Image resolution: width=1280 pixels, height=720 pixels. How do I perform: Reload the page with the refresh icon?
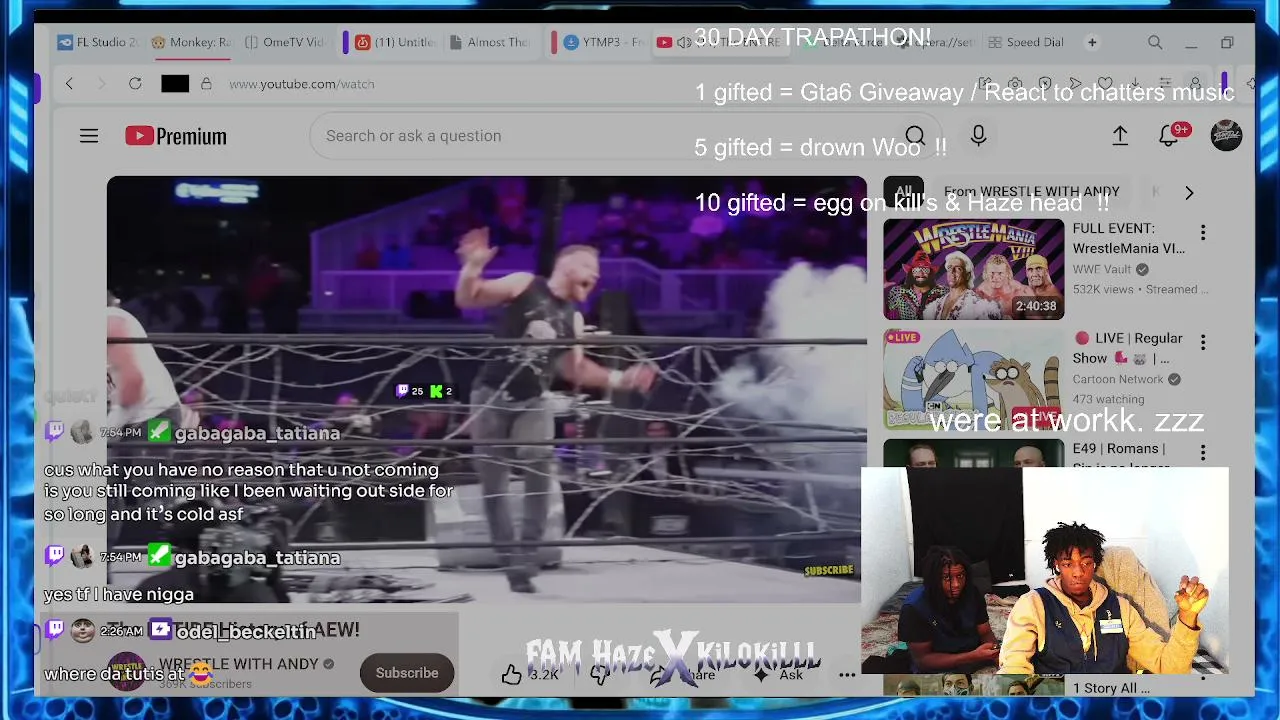click(135, 84)
